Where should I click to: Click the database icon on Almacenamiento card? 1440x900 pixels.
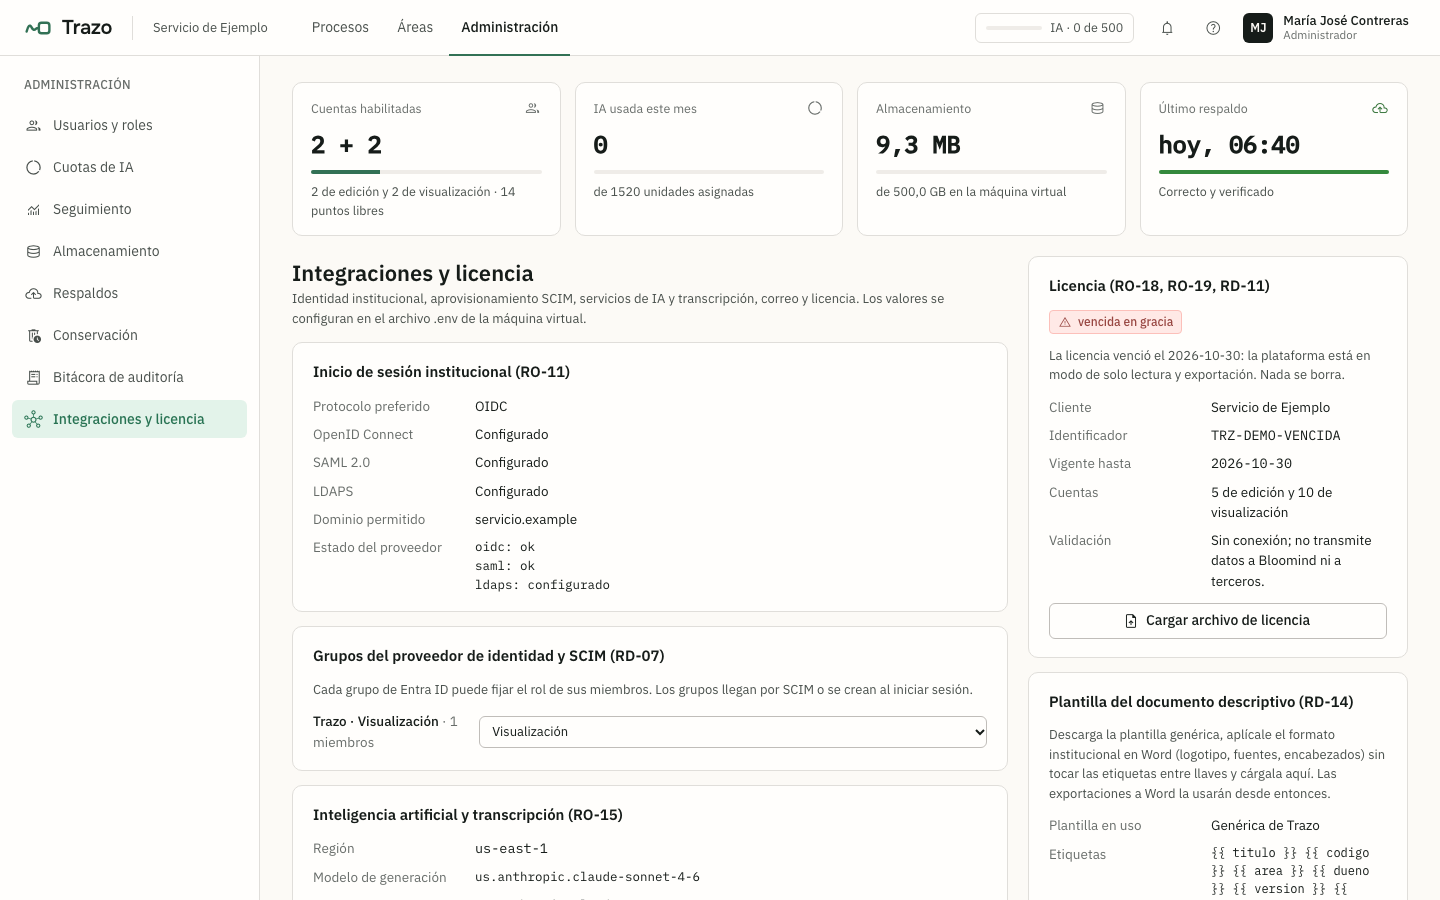click(1098, 108)
